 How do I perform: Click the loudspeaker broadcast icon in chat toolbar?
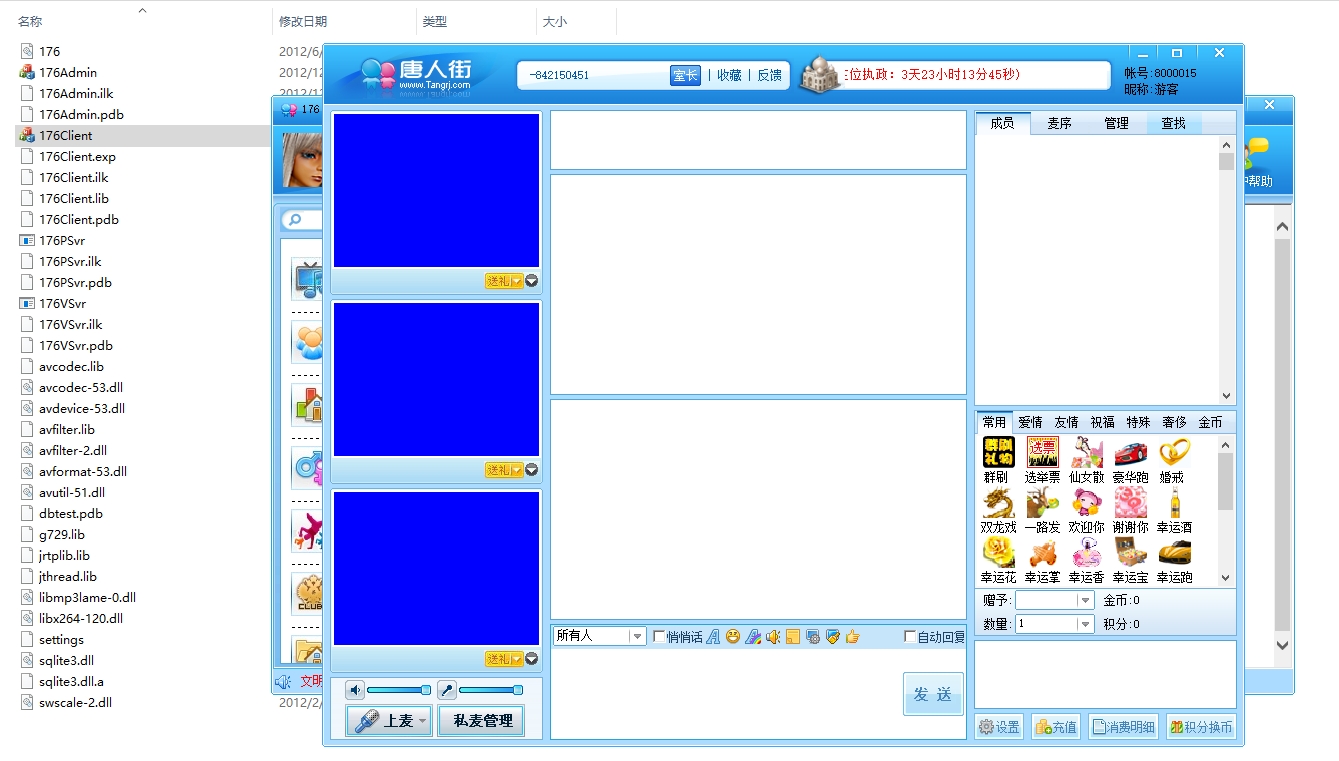[773, 636]
